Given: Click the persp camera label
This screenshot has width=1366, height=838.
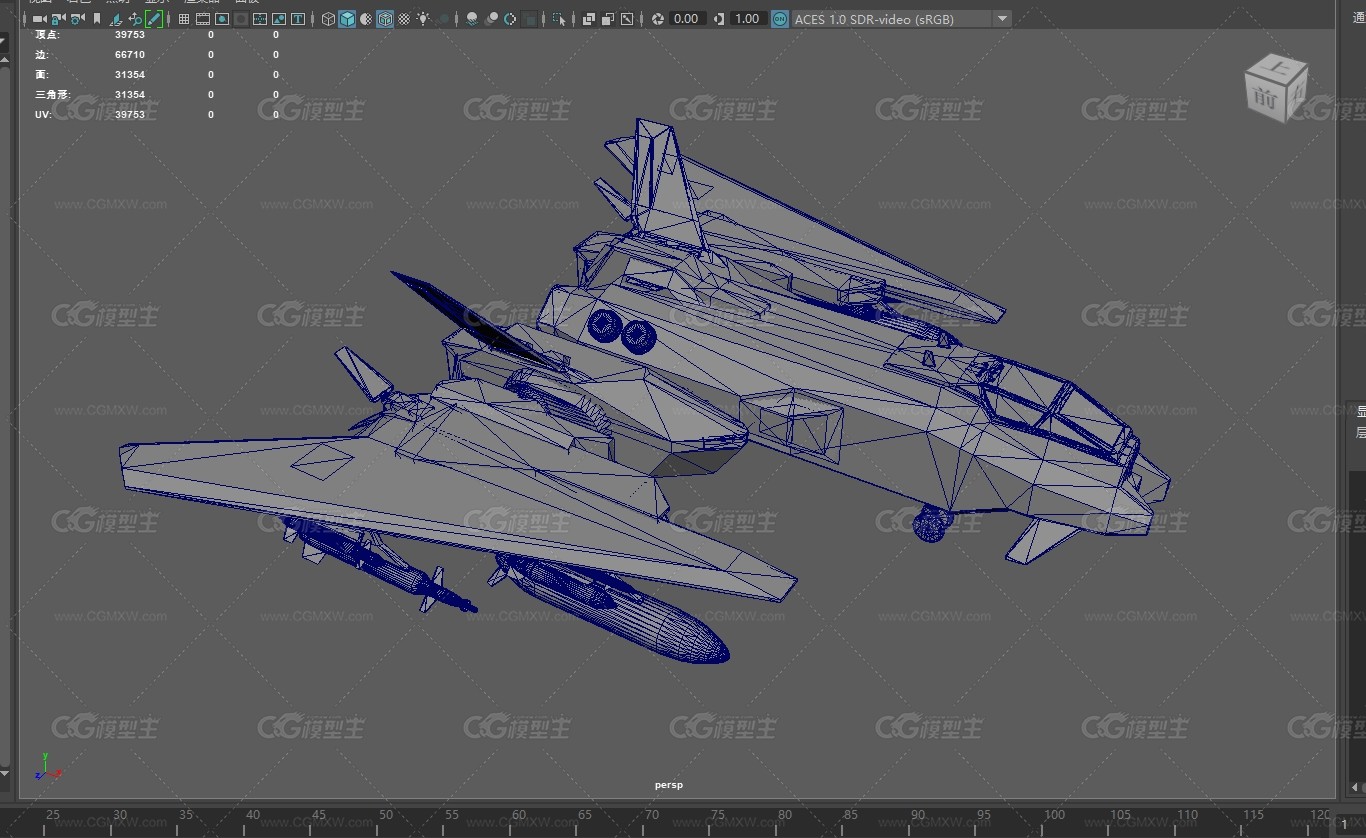Looking at the screenshot, I should click(669, 785).
